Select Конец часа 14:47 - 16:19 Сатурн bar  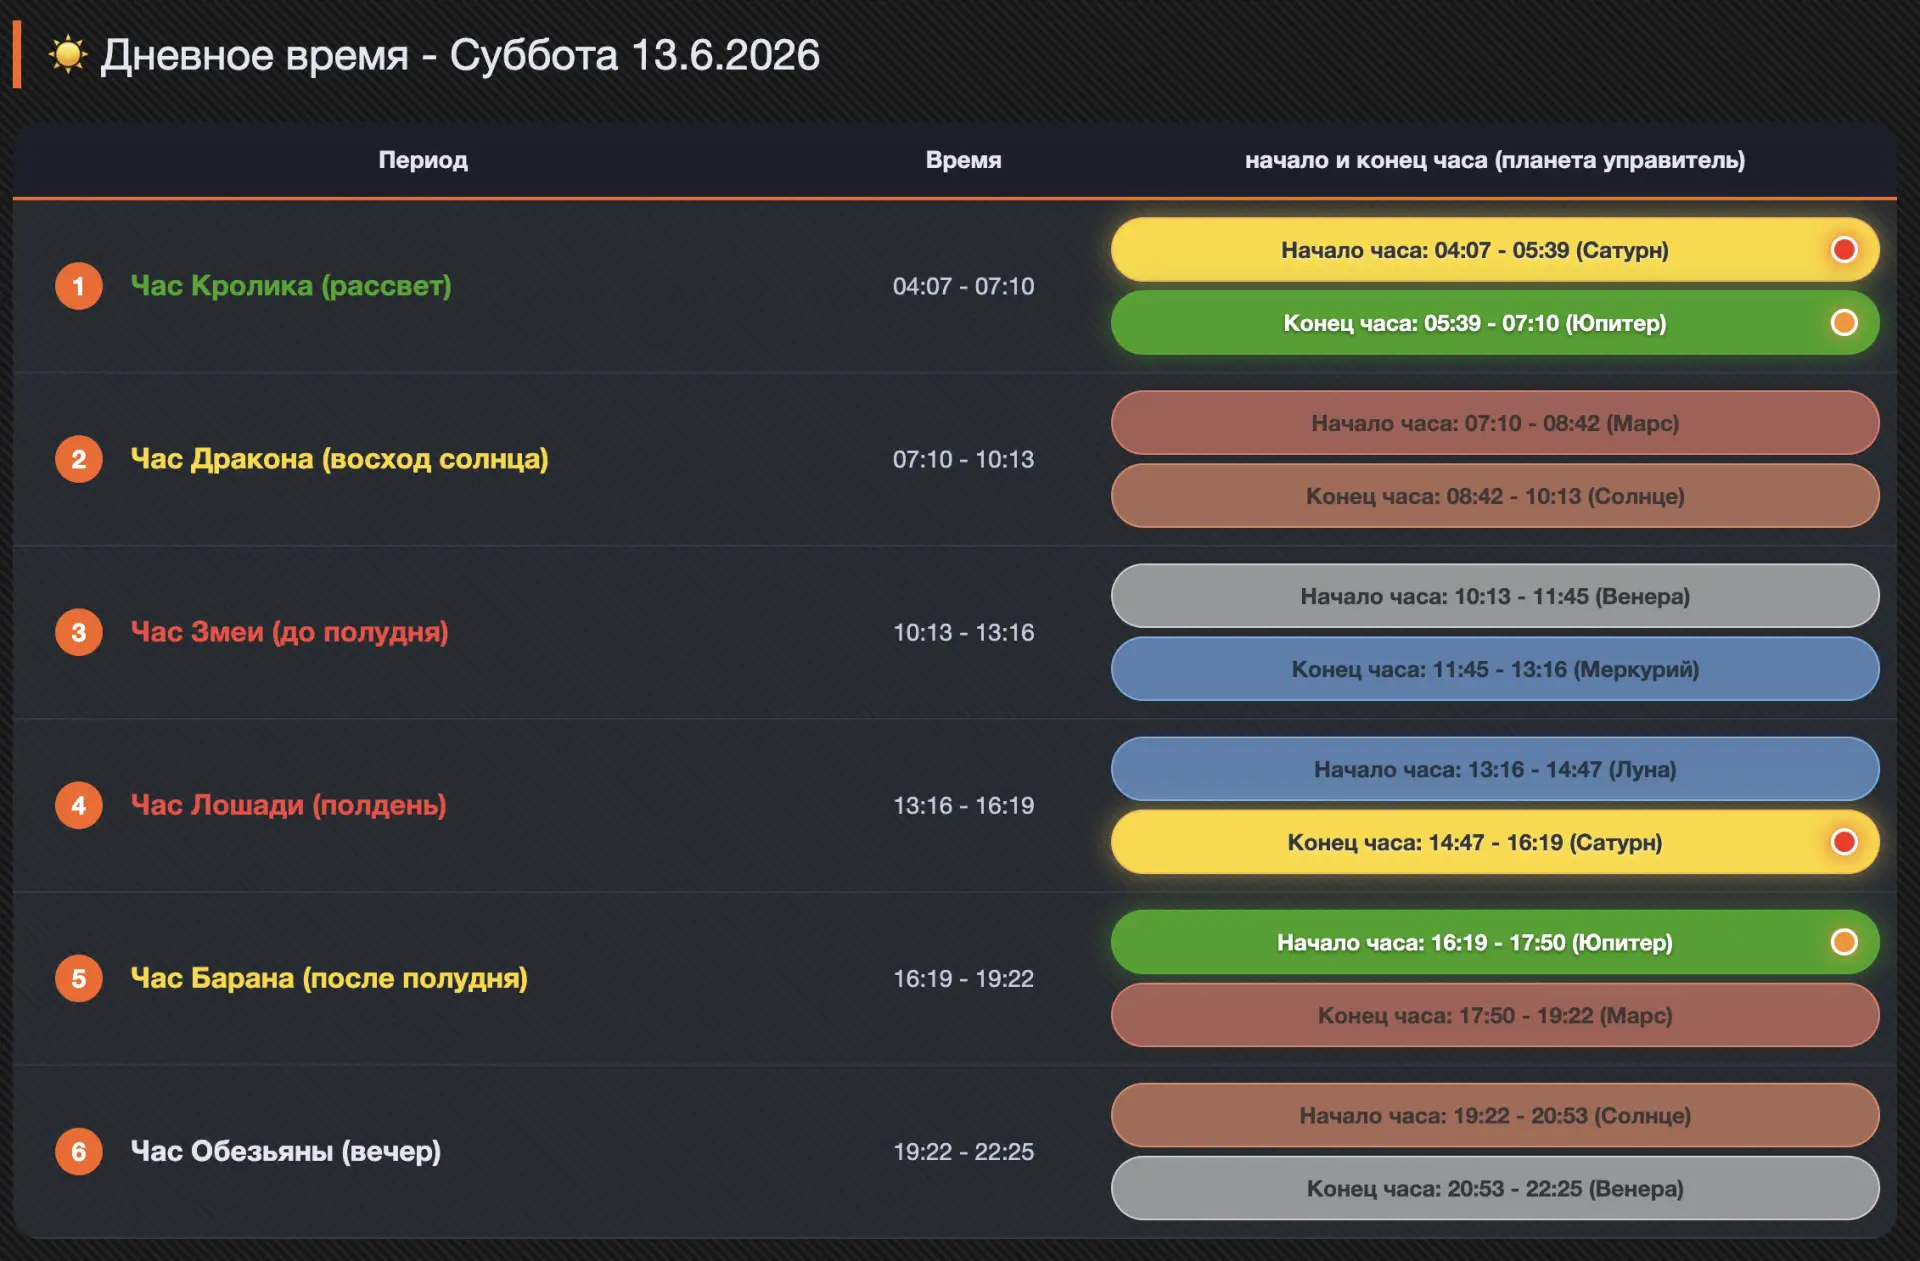pos(1495,842)
